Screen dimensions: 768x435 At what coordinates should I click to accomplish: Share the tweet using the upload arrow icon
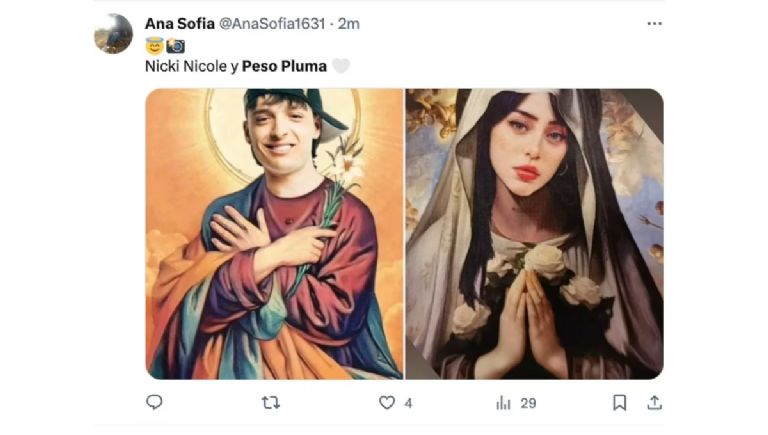click(x=654, y=403)
